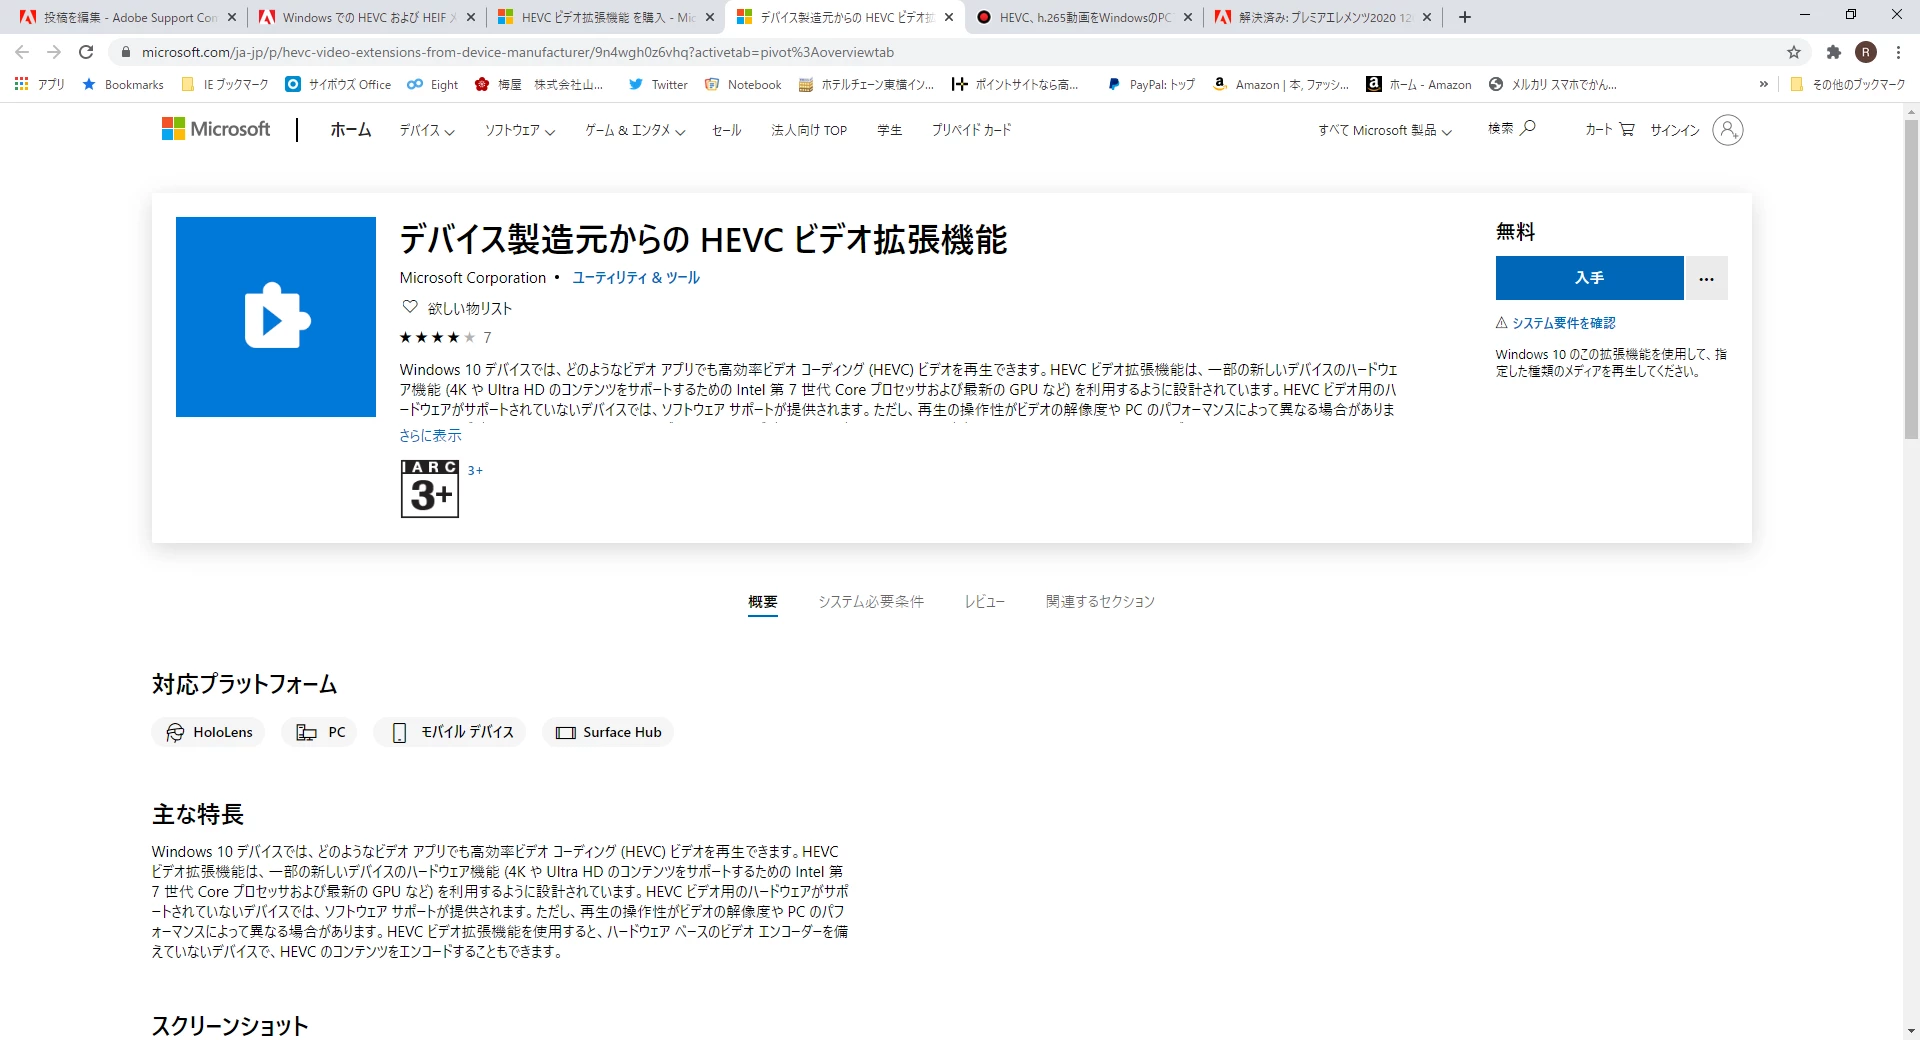
Task: Open the Chrome extensions puzzle icon
Action: point(1834,52)
